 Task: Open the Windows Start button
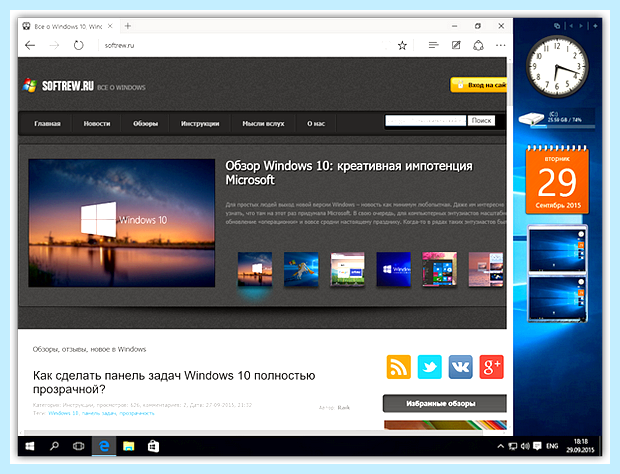30,446
